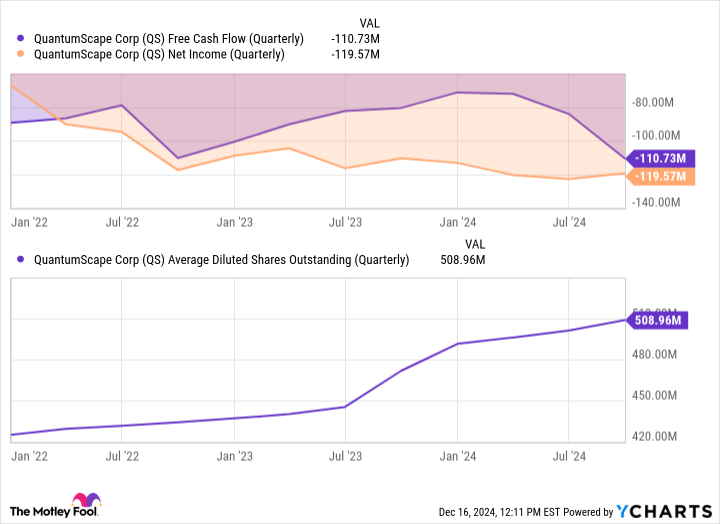Click the -80.00M axis label

click(653, 102)
